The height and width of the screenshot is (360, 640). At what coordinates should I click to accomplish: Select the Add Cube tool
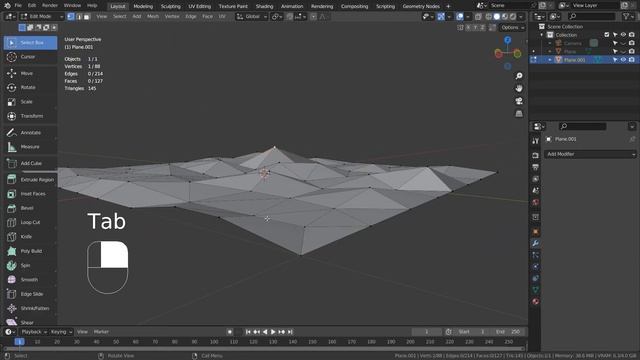[x=30, y=163]
